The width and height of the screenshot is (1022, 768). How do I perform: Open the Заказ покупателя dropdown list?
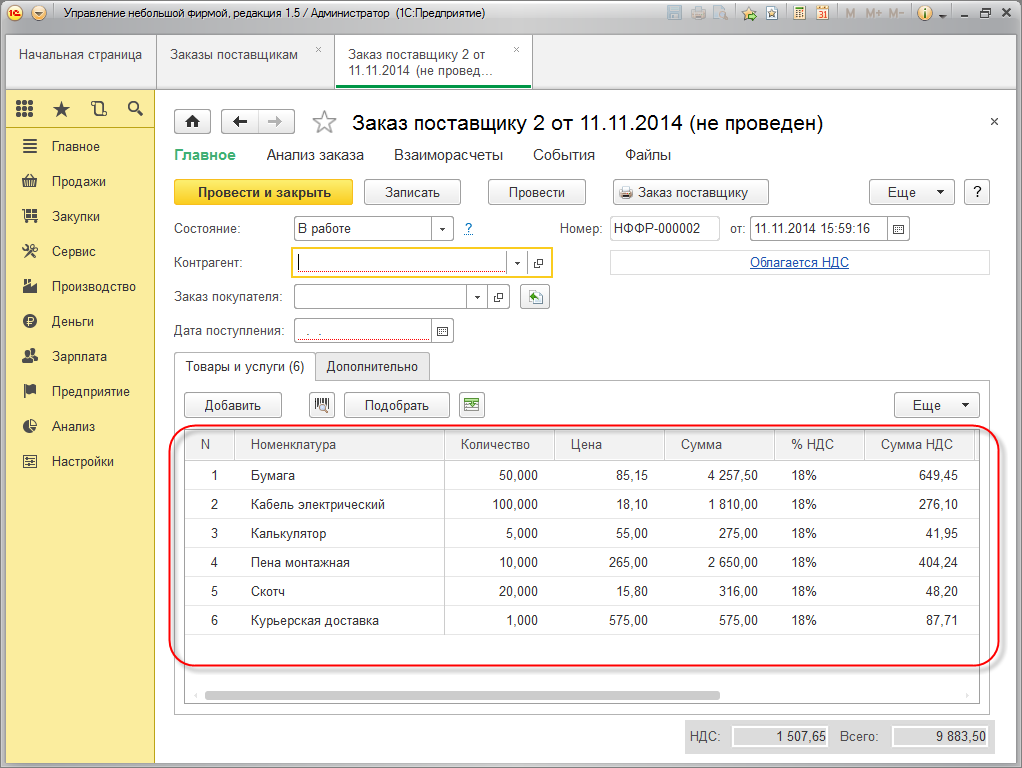[477, 297]
